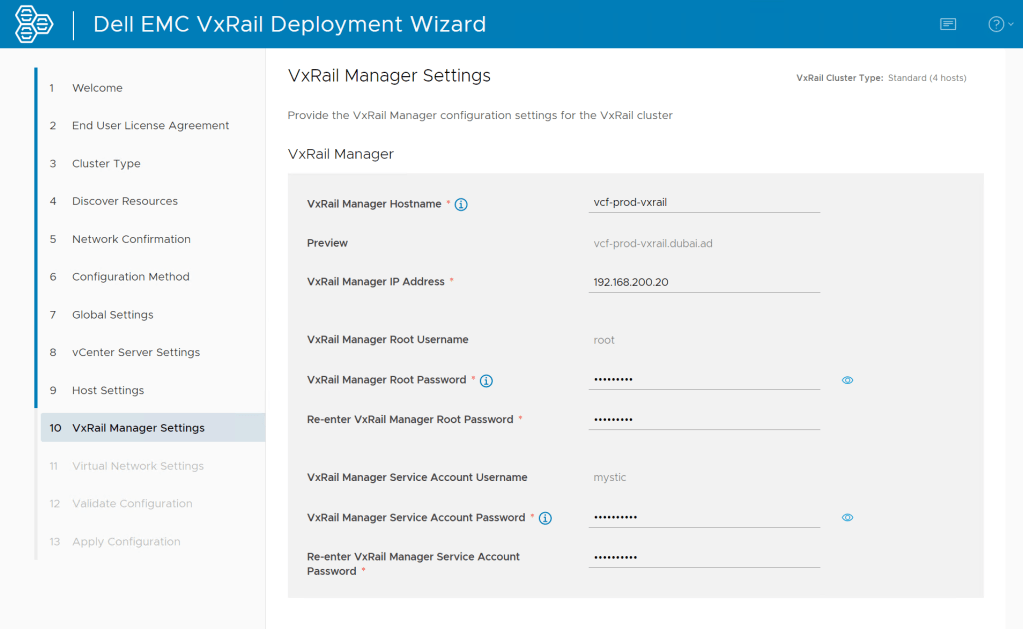Show info for VxRail Manager Root Password
1023x629 pixels.
486,381
